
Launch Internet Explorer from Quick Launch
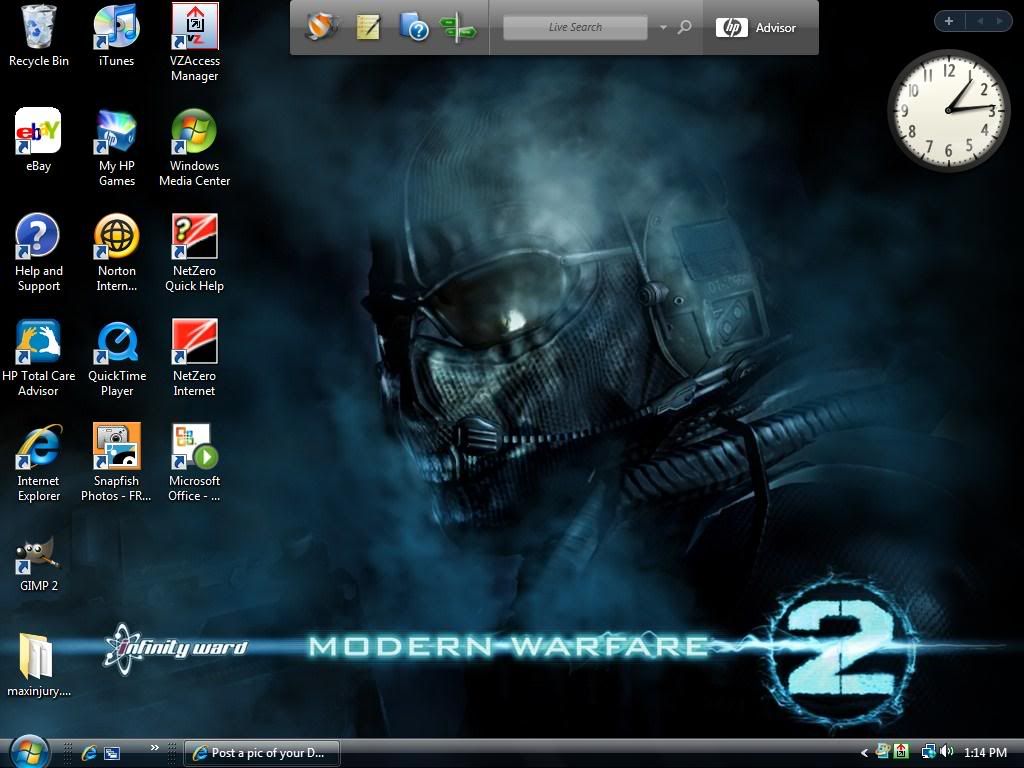coord(89,753)
